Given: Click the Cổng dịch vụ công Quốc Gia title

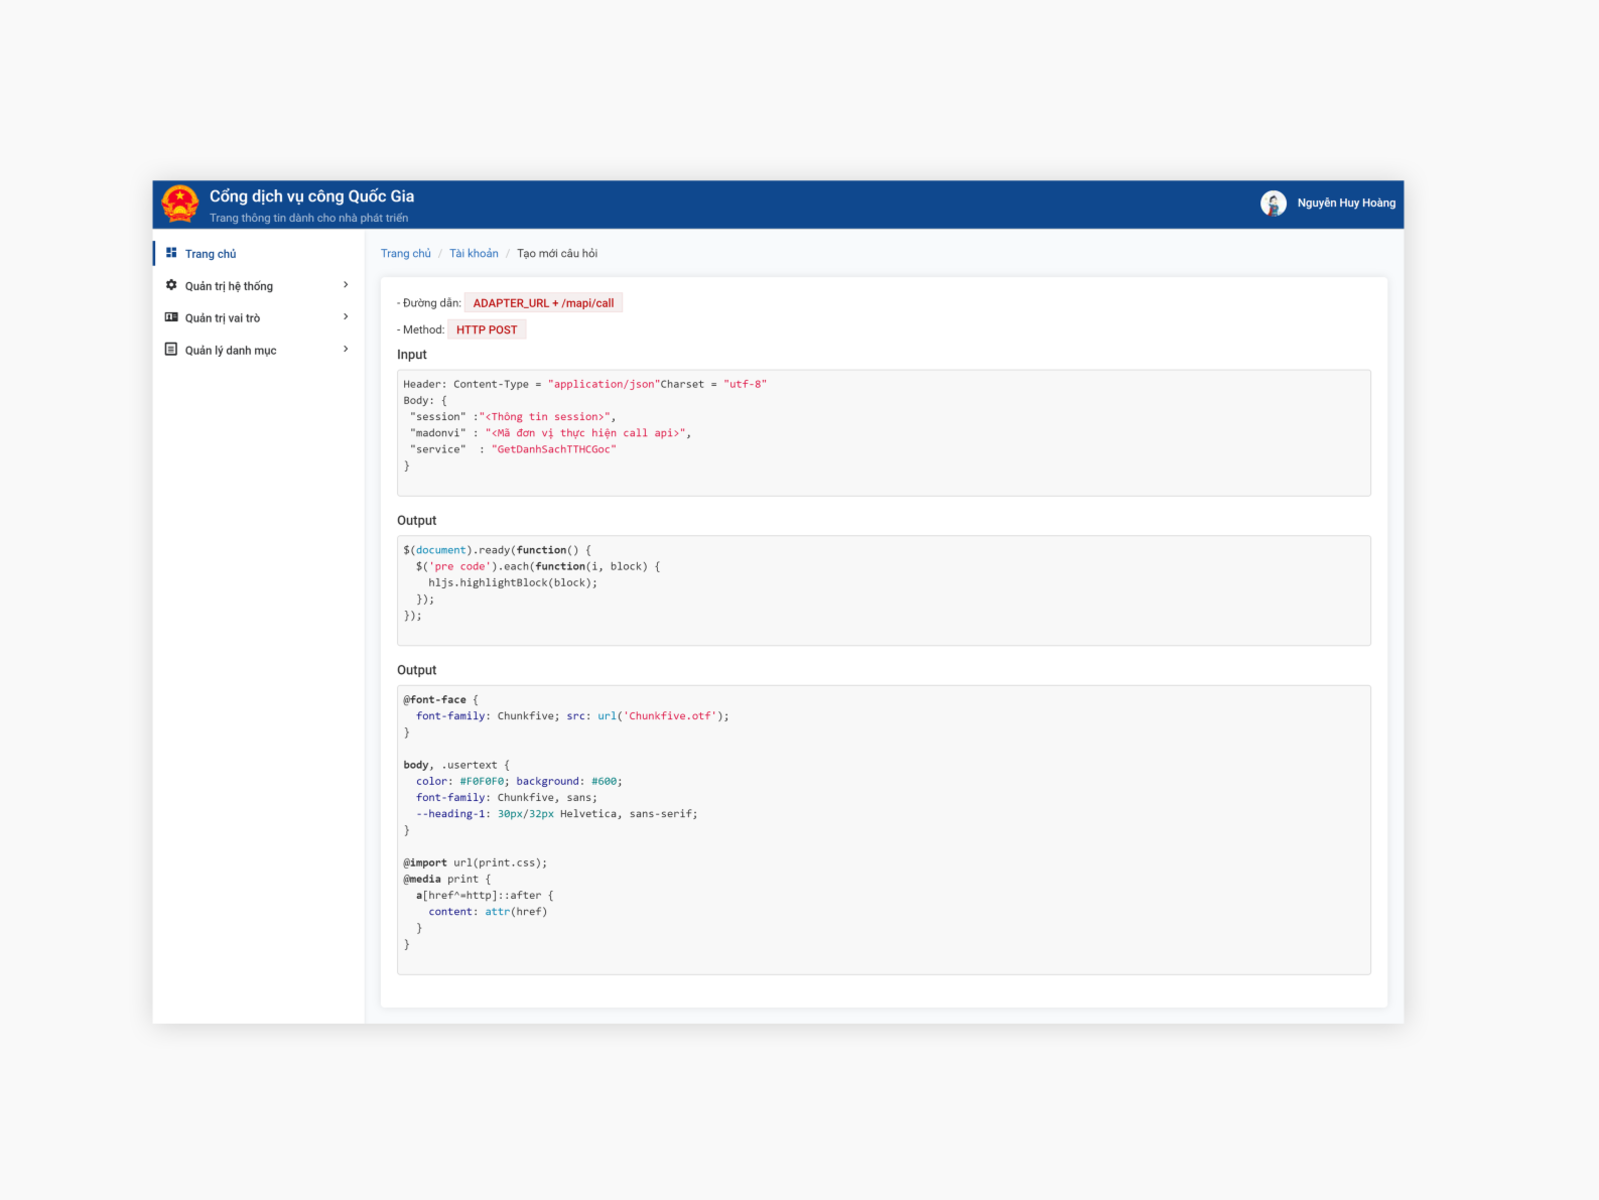Looking at the screenshot, I should click(312, 196).
